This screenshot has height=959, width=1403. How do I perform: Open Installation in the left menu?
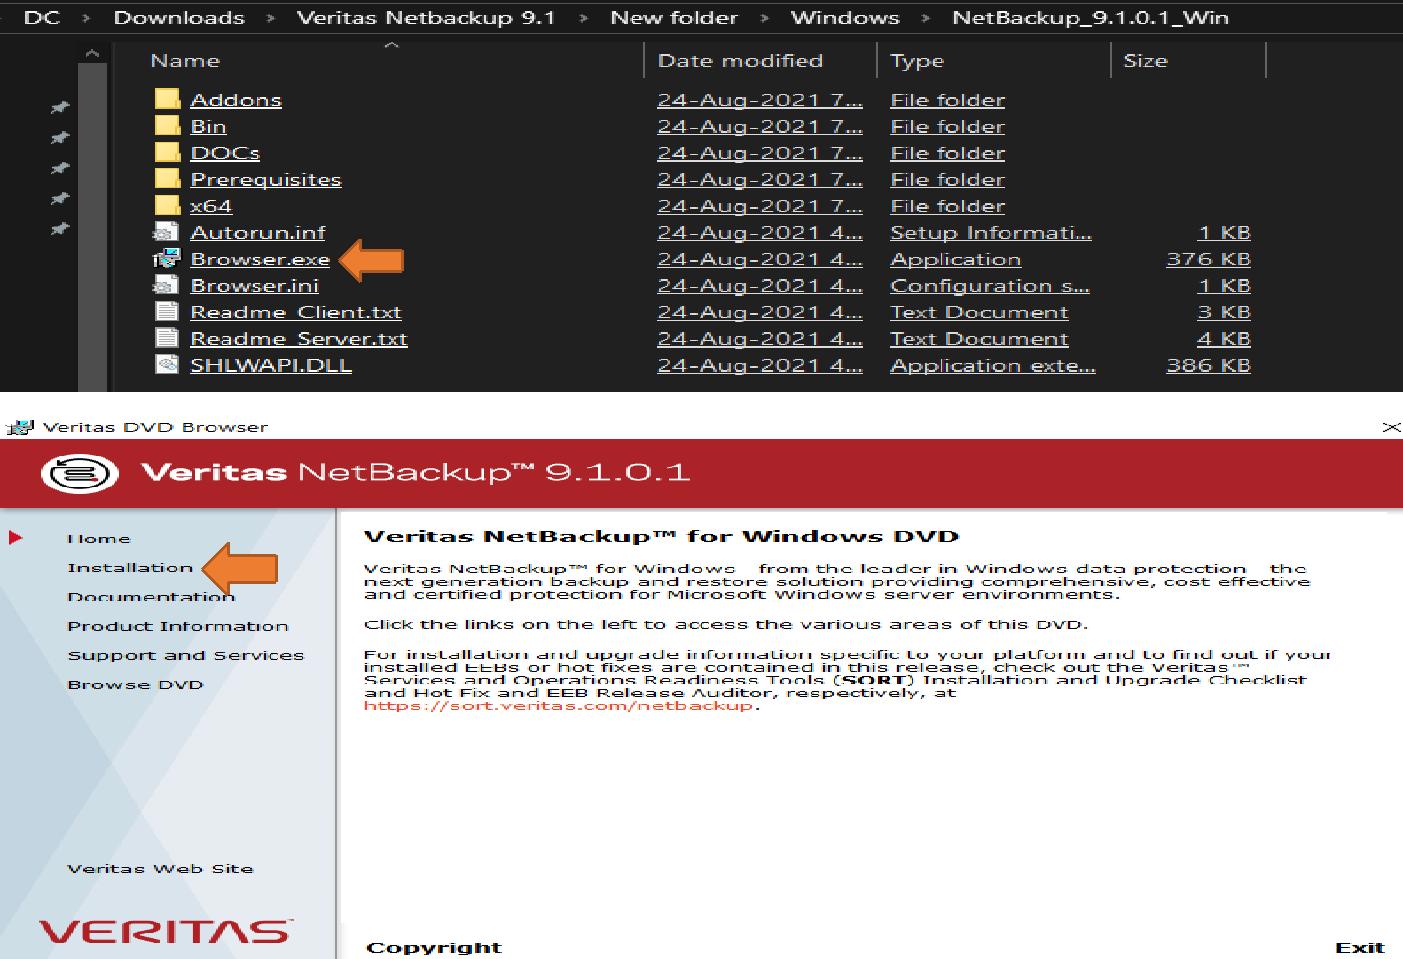(130, 568)
